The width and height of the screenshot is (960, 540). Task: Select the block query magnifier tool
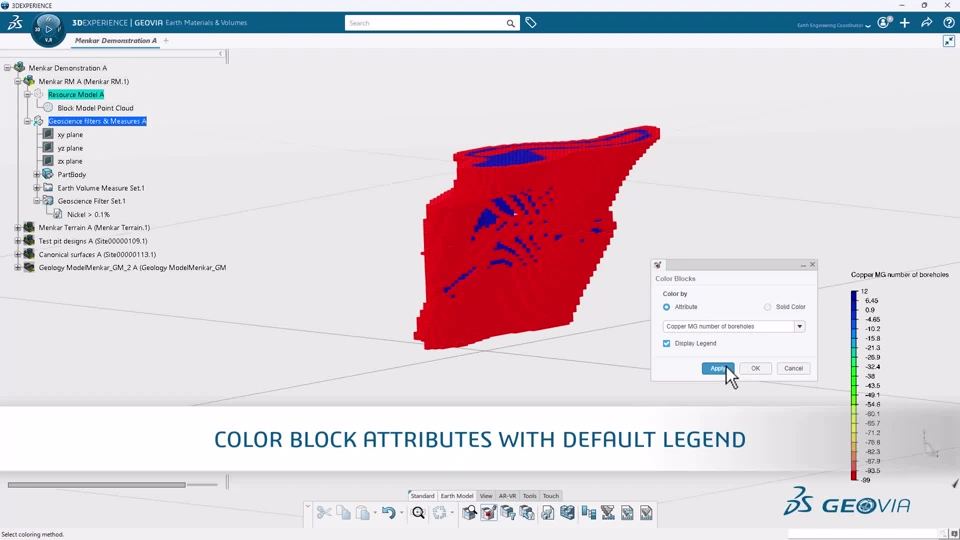pyautogui.click(x=469, y=512)
